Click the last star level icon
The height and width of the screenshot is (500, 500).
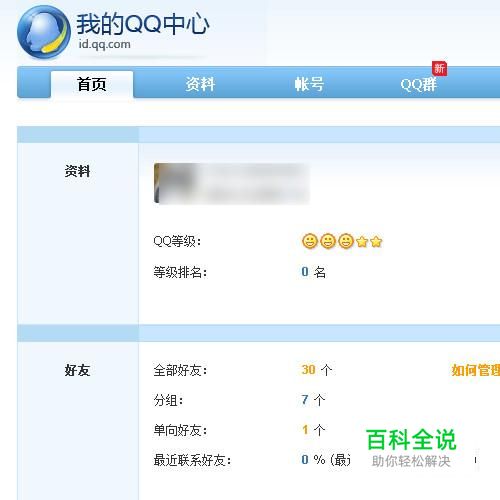coord(376,242)
